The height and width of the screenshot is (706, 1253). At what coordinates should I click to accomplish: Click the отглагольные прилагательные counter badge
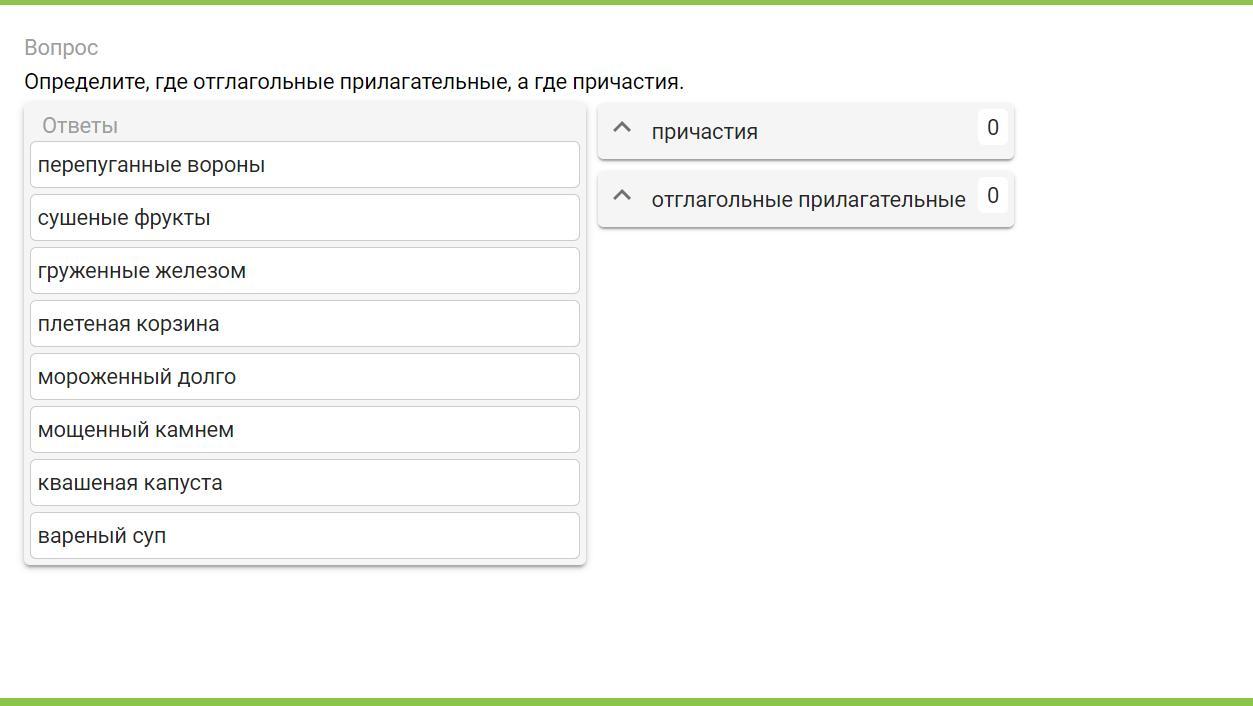[992, 196]
